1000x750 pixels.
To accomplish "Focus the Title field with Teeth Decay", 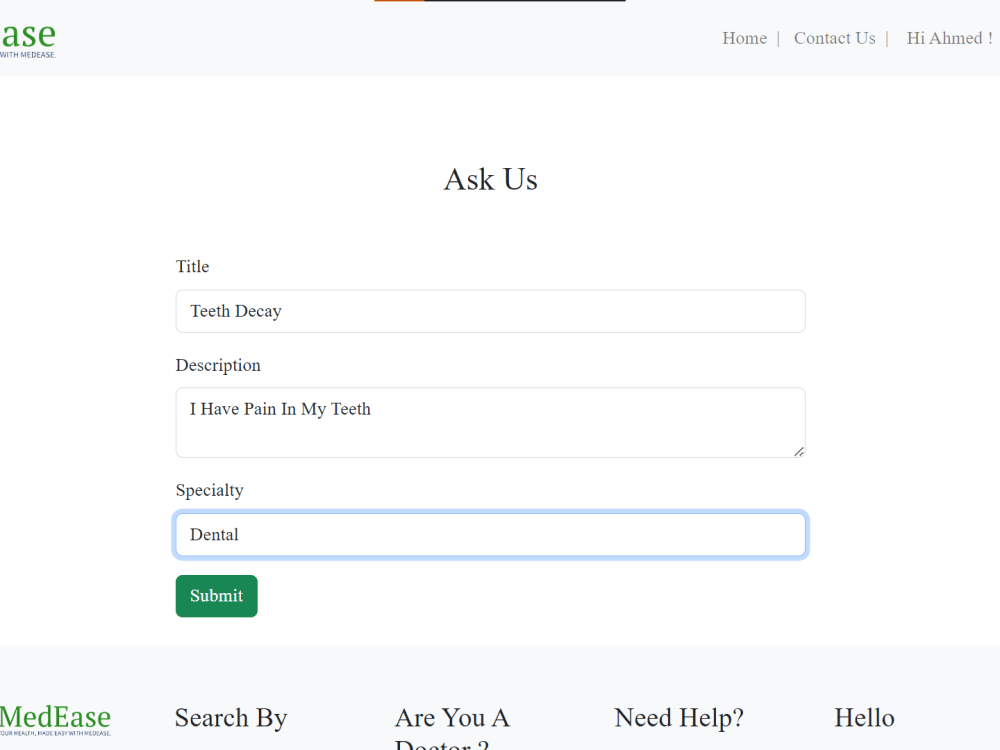I will point(490,311).
